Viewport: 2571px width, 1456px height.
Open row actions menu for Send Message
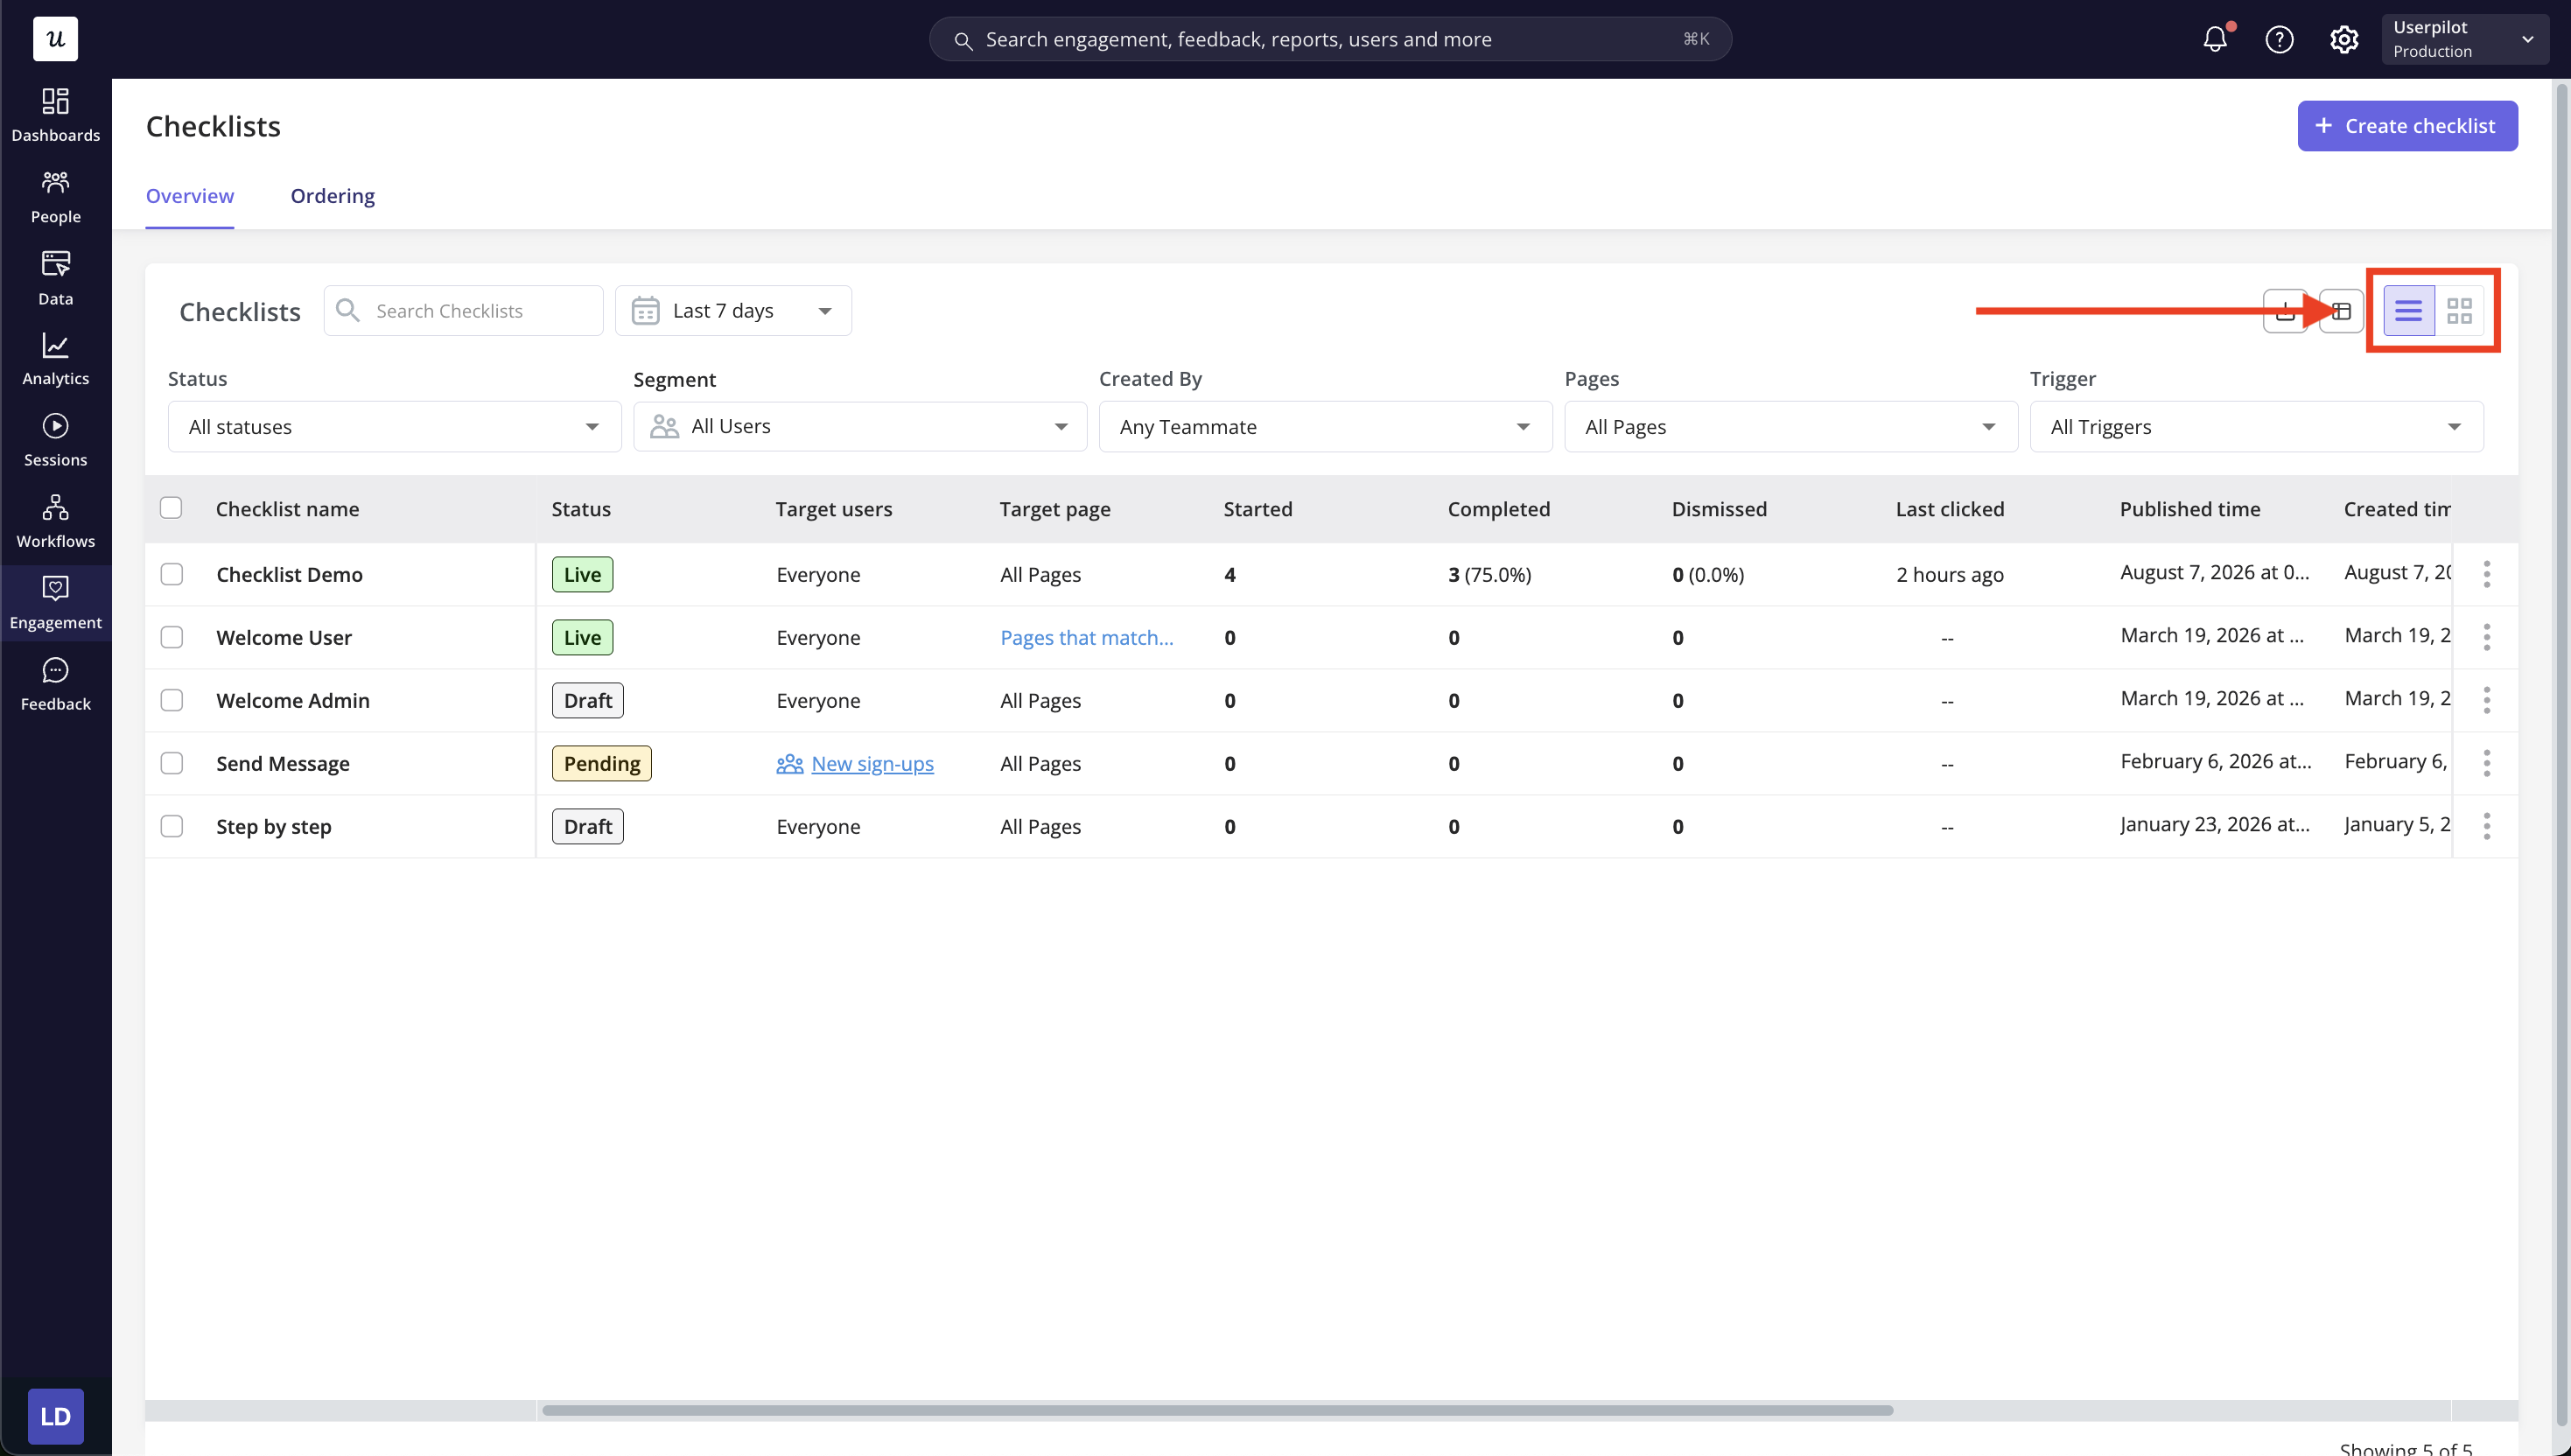pos(2486,763)
